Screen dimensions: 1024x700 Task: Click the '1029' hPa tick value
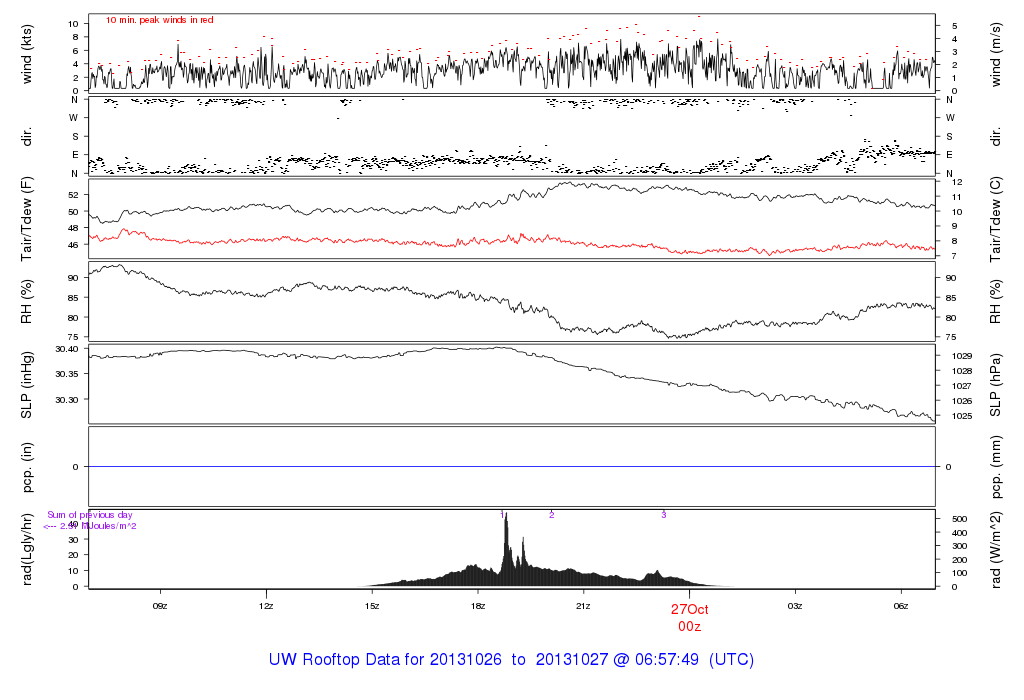coord(962,356)
